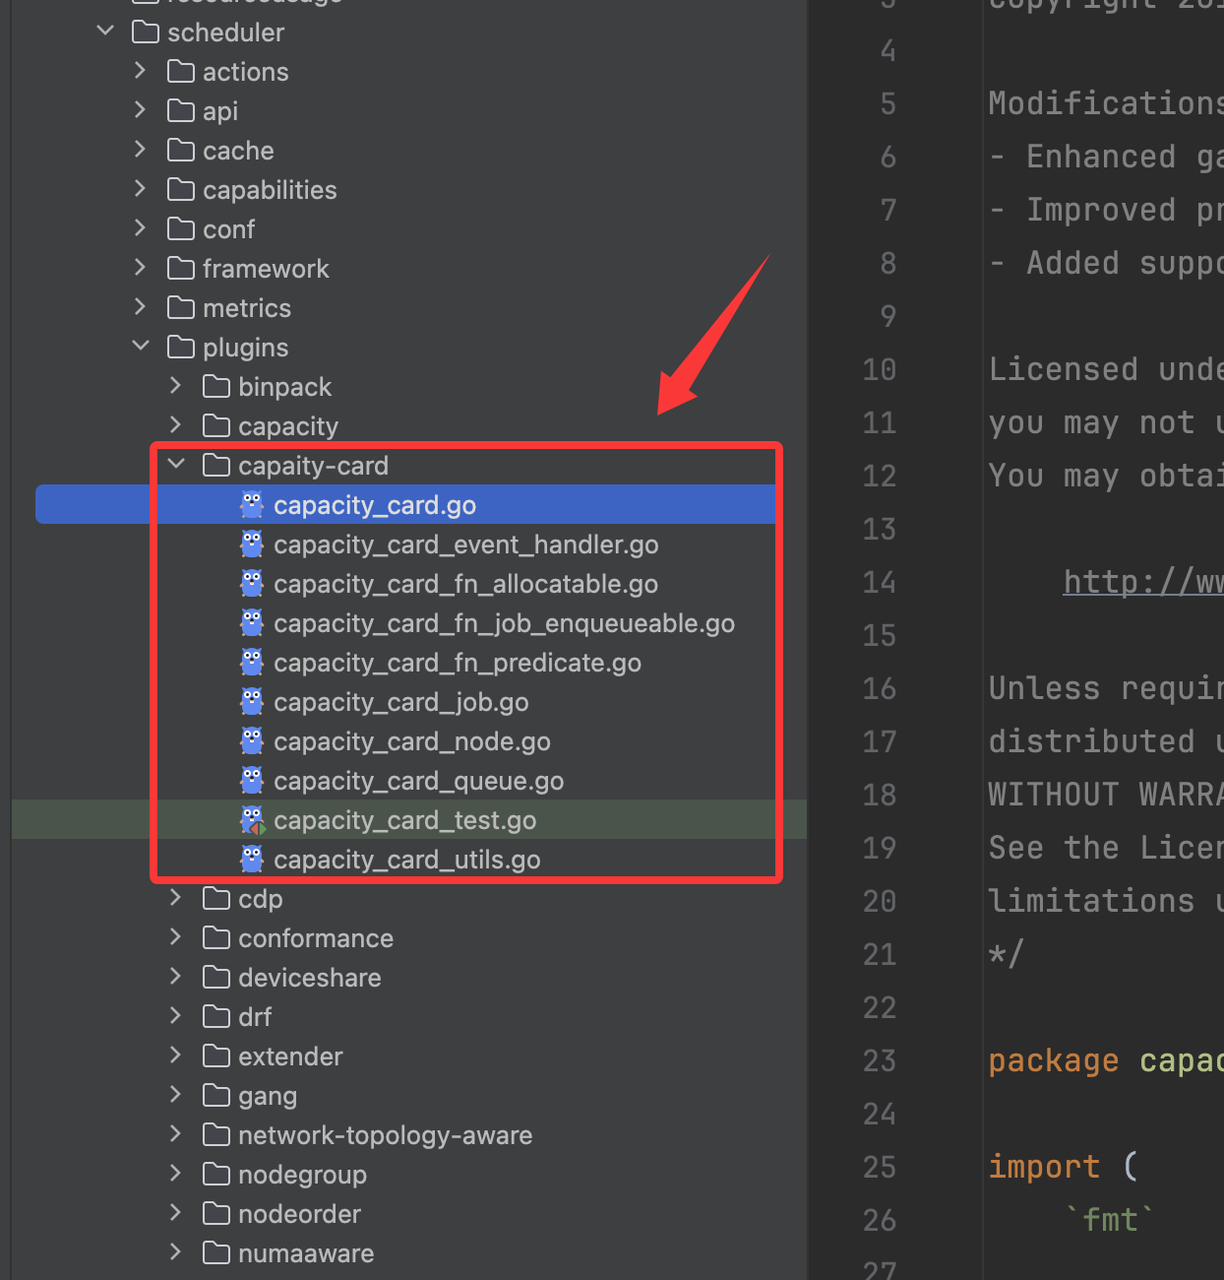This screenshot has width=1224, height=1280.
Task: Collapse the plugins folder tree node
Action: point(141,346)
